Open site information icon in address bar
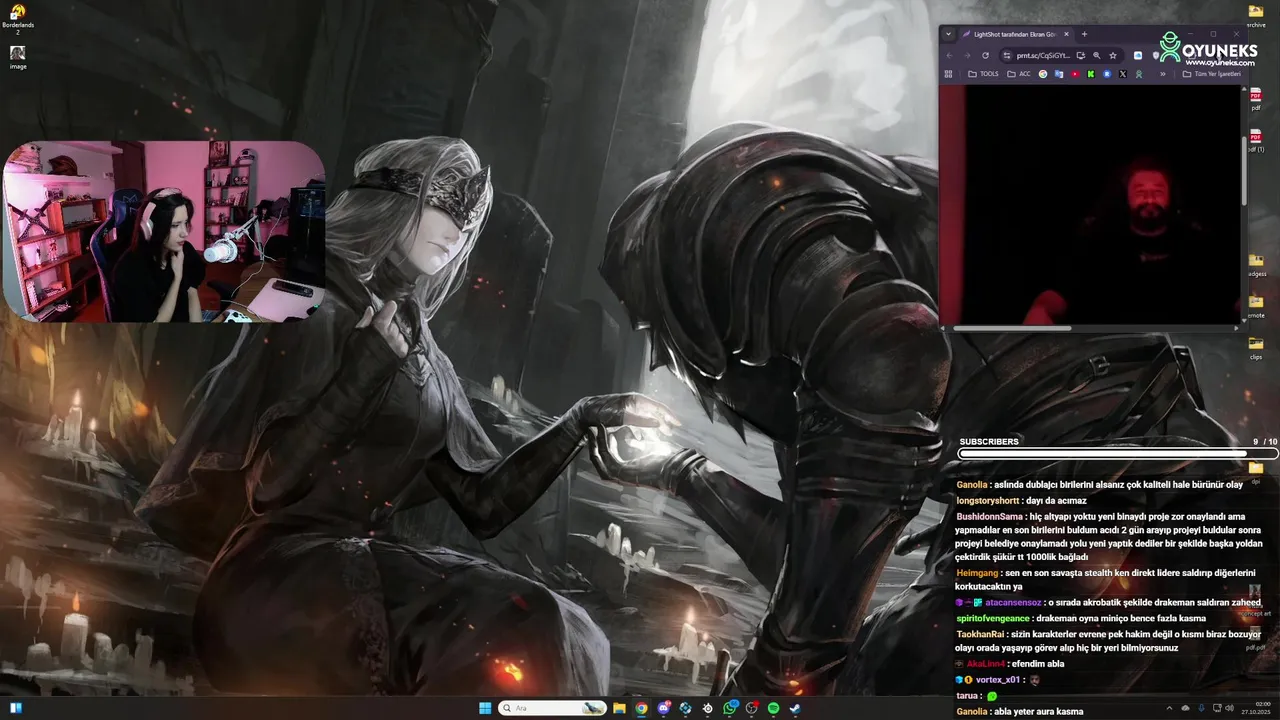This screenshot has height=720, width=1280. pyautogui.click(x=1006, y=56)
